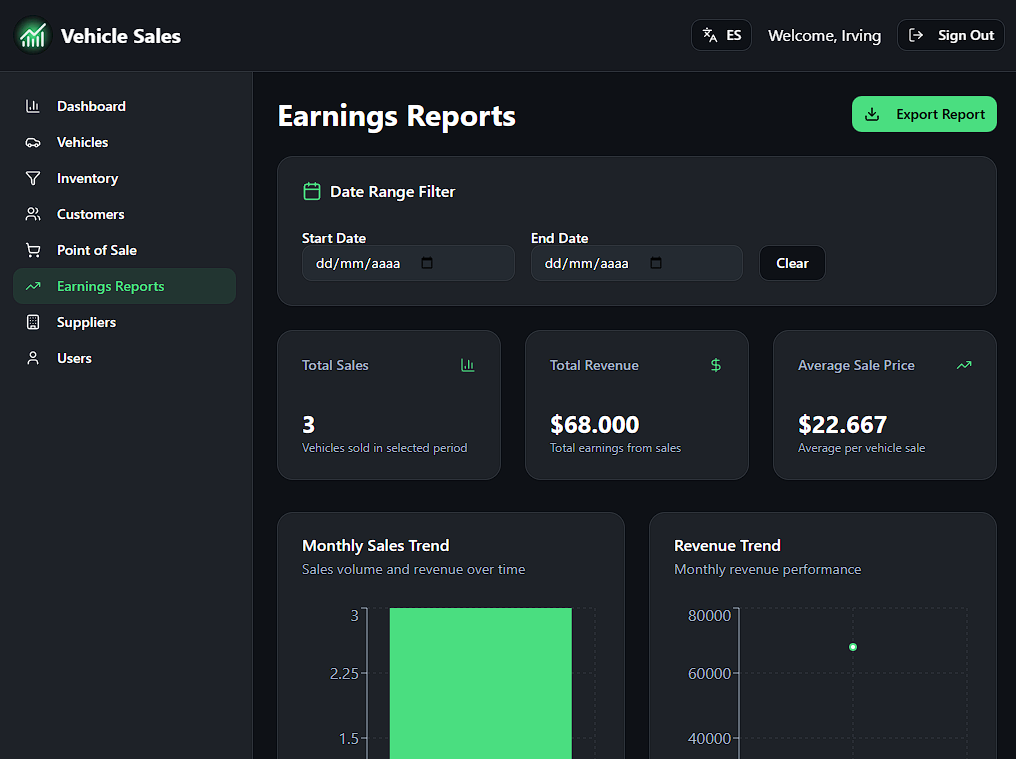Click the bar chart icon on Total Sales card

468,366
